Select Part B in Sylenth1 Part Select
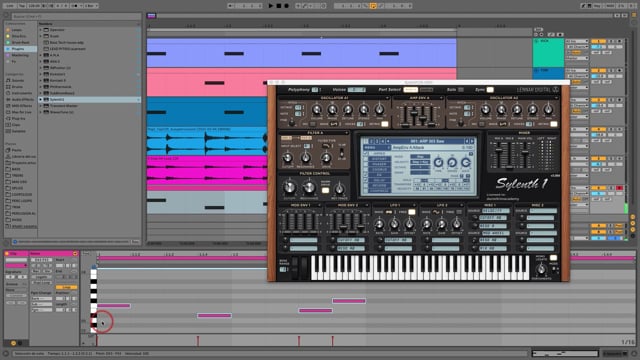This screenshot has height=360, width=640. point(426,89)
